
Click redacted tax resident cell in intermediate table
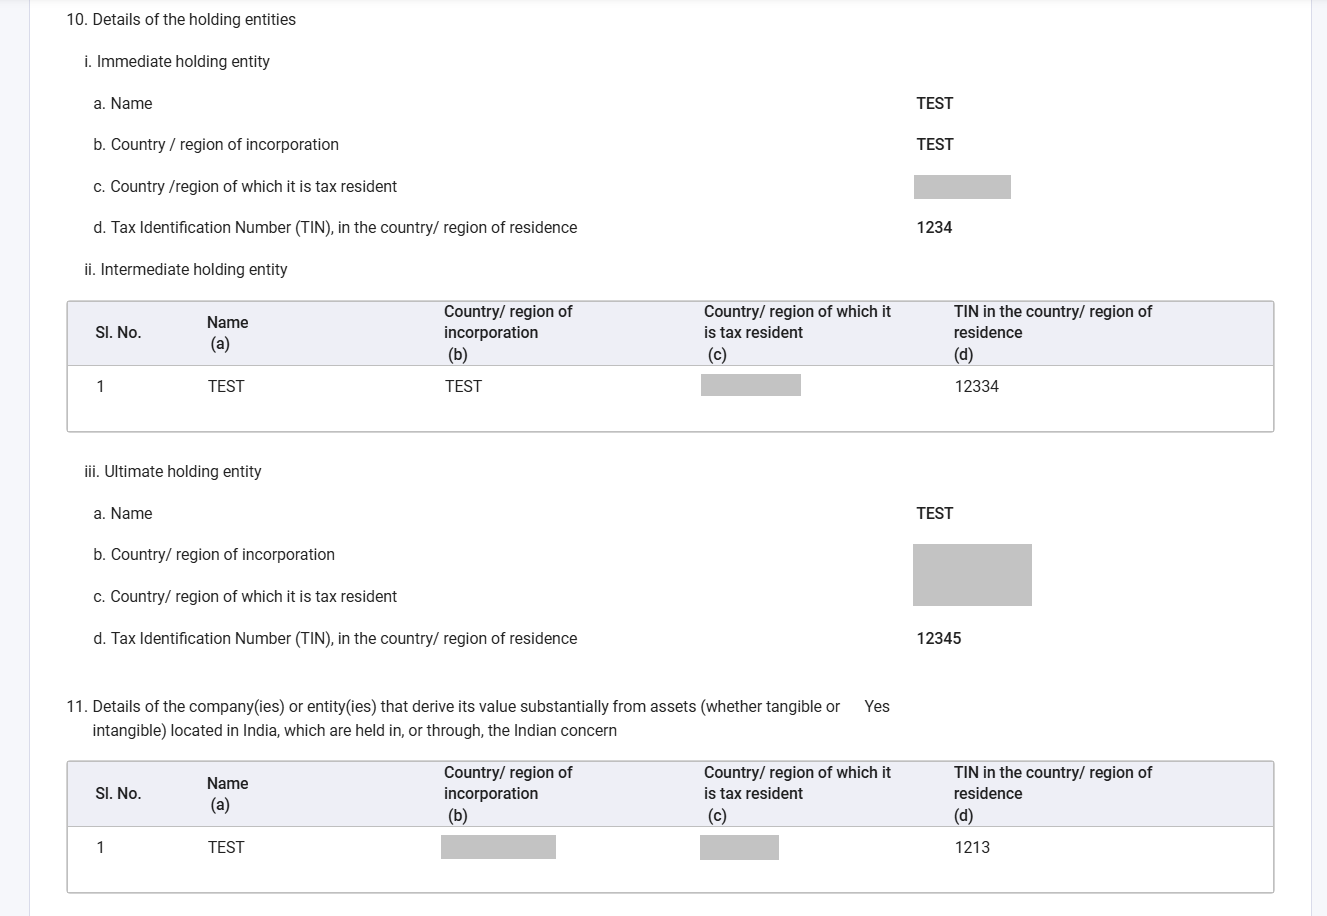pos(751,385)
